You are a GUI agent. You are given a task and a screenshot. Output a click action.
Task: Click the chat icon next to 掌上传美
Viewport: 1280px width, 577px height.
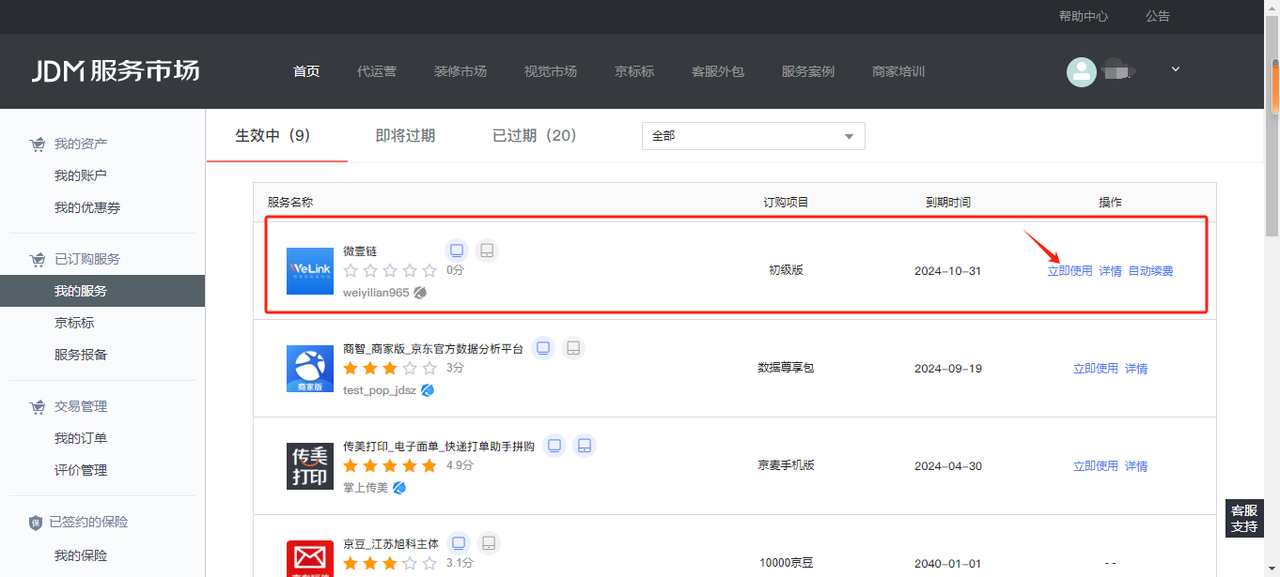[x=399, y=487]
